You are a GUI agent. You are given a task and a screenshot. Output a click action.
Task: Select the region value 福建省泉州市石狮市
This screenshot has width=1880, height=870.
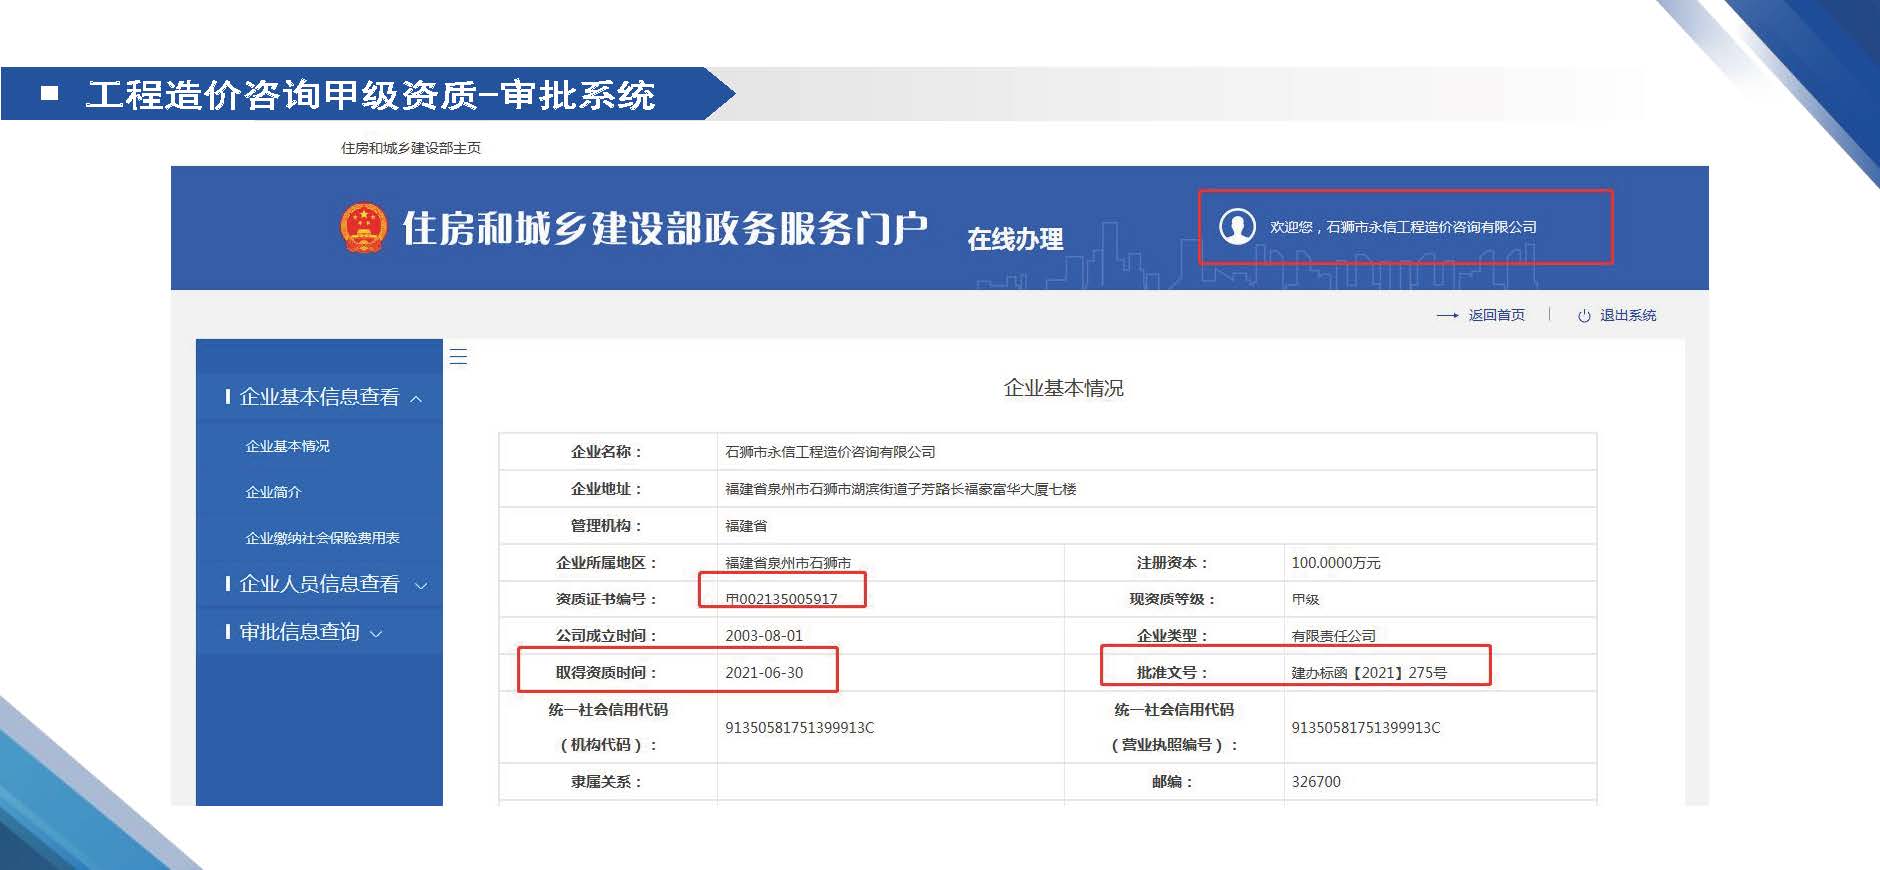click(788, 563)
